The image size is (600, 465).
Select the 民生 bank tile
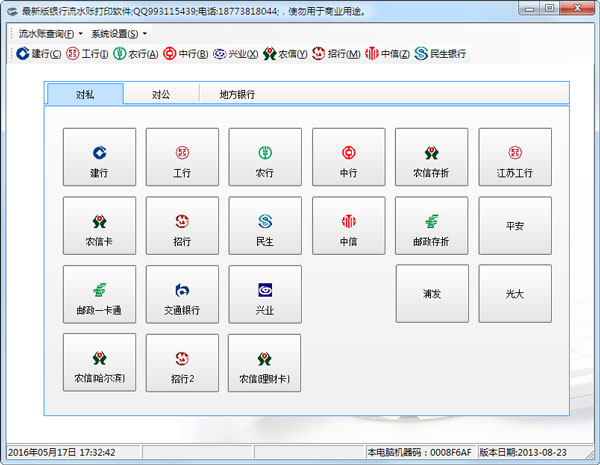coord(265,225)
